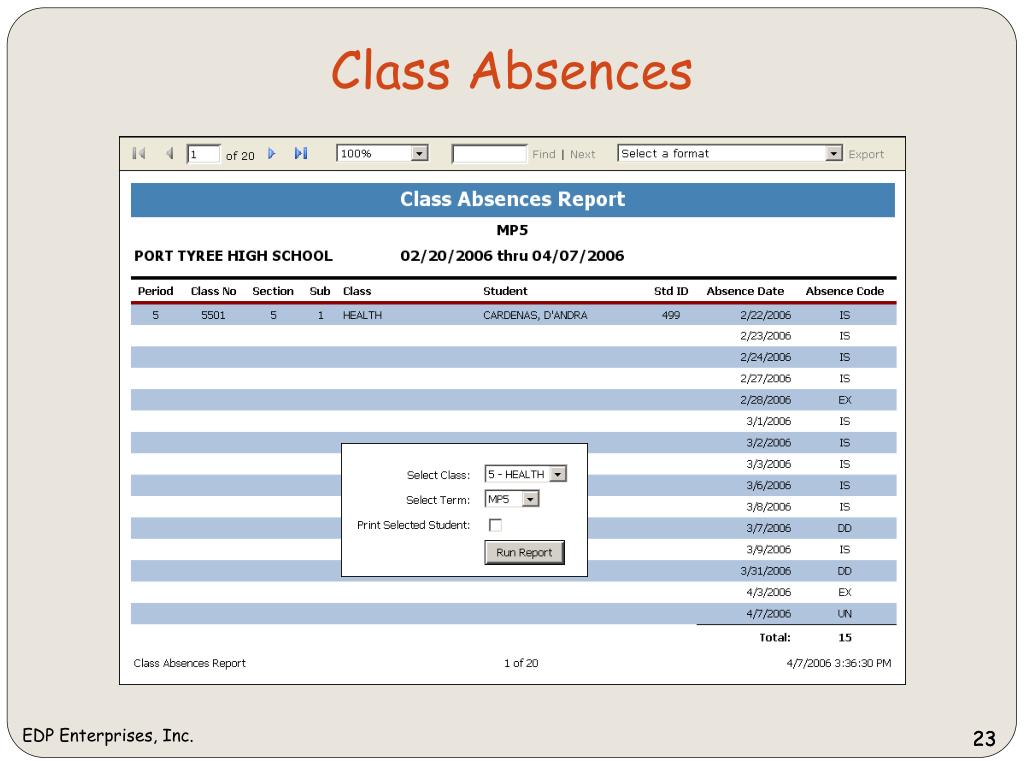Click PORT TYREE HIGH SCHOOL heading
Viewport: 1024px width, 768px height.
(233, 256)
